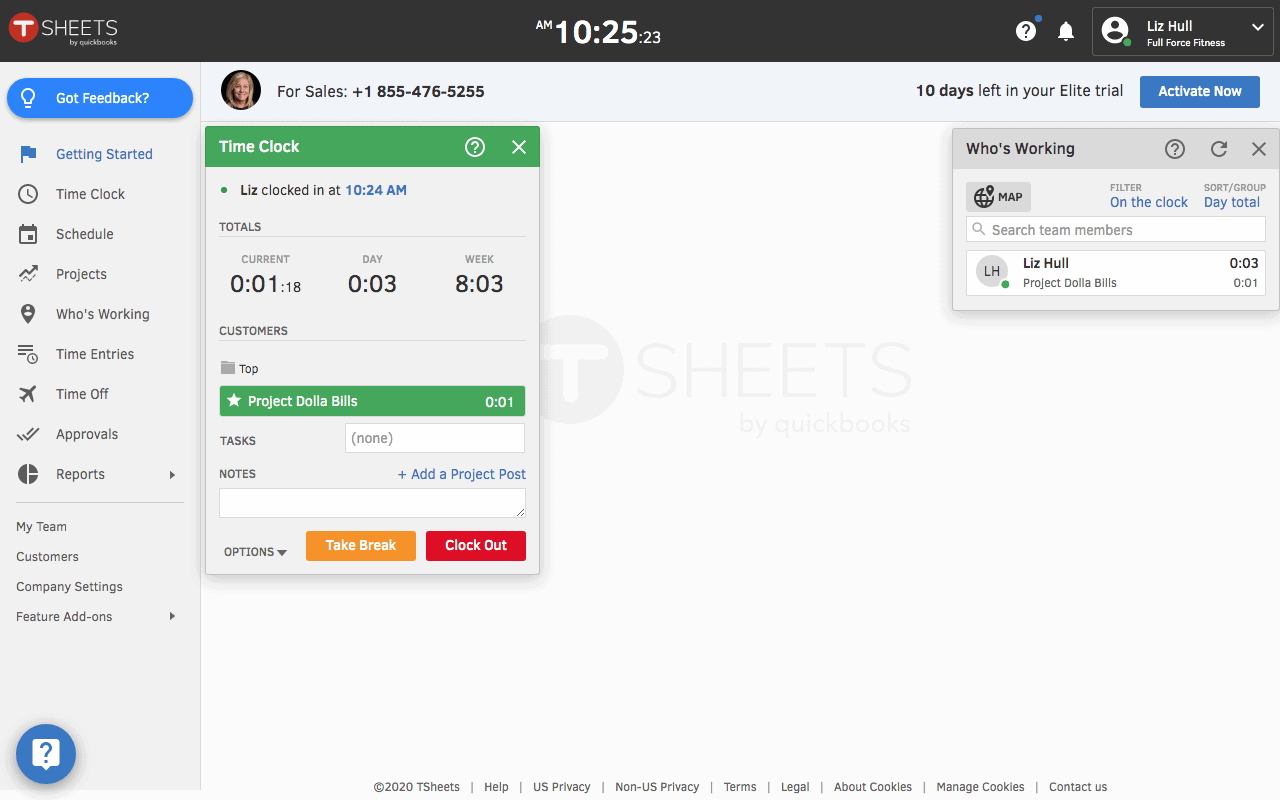Click the Take Break button
Viewport: 1280px width, 800px height.
pyautogui.click(x=361, y=545)
